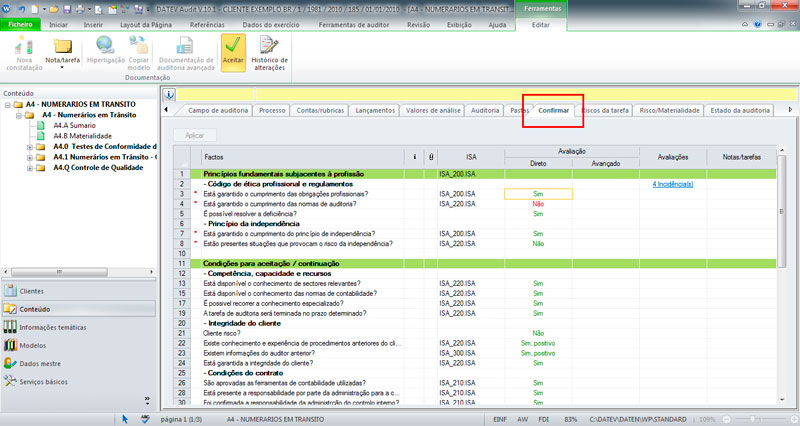Click the 83% status bar entry
Viewport: 800px width, 426px height.
(x=570, y=419)
